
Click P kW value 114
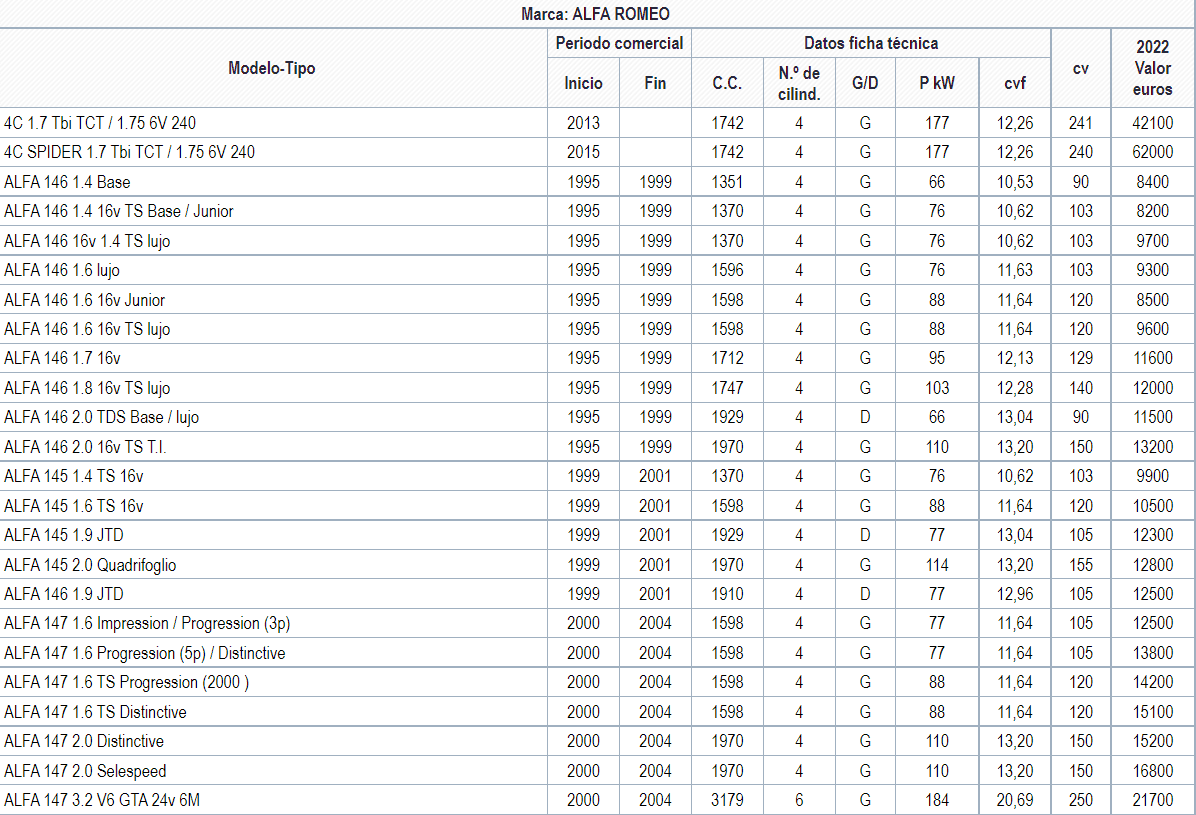coord(937,565)
